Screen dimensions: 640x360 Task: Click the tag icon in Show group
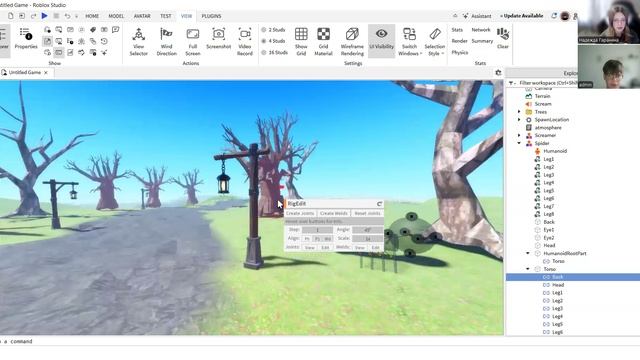(93, 30)
